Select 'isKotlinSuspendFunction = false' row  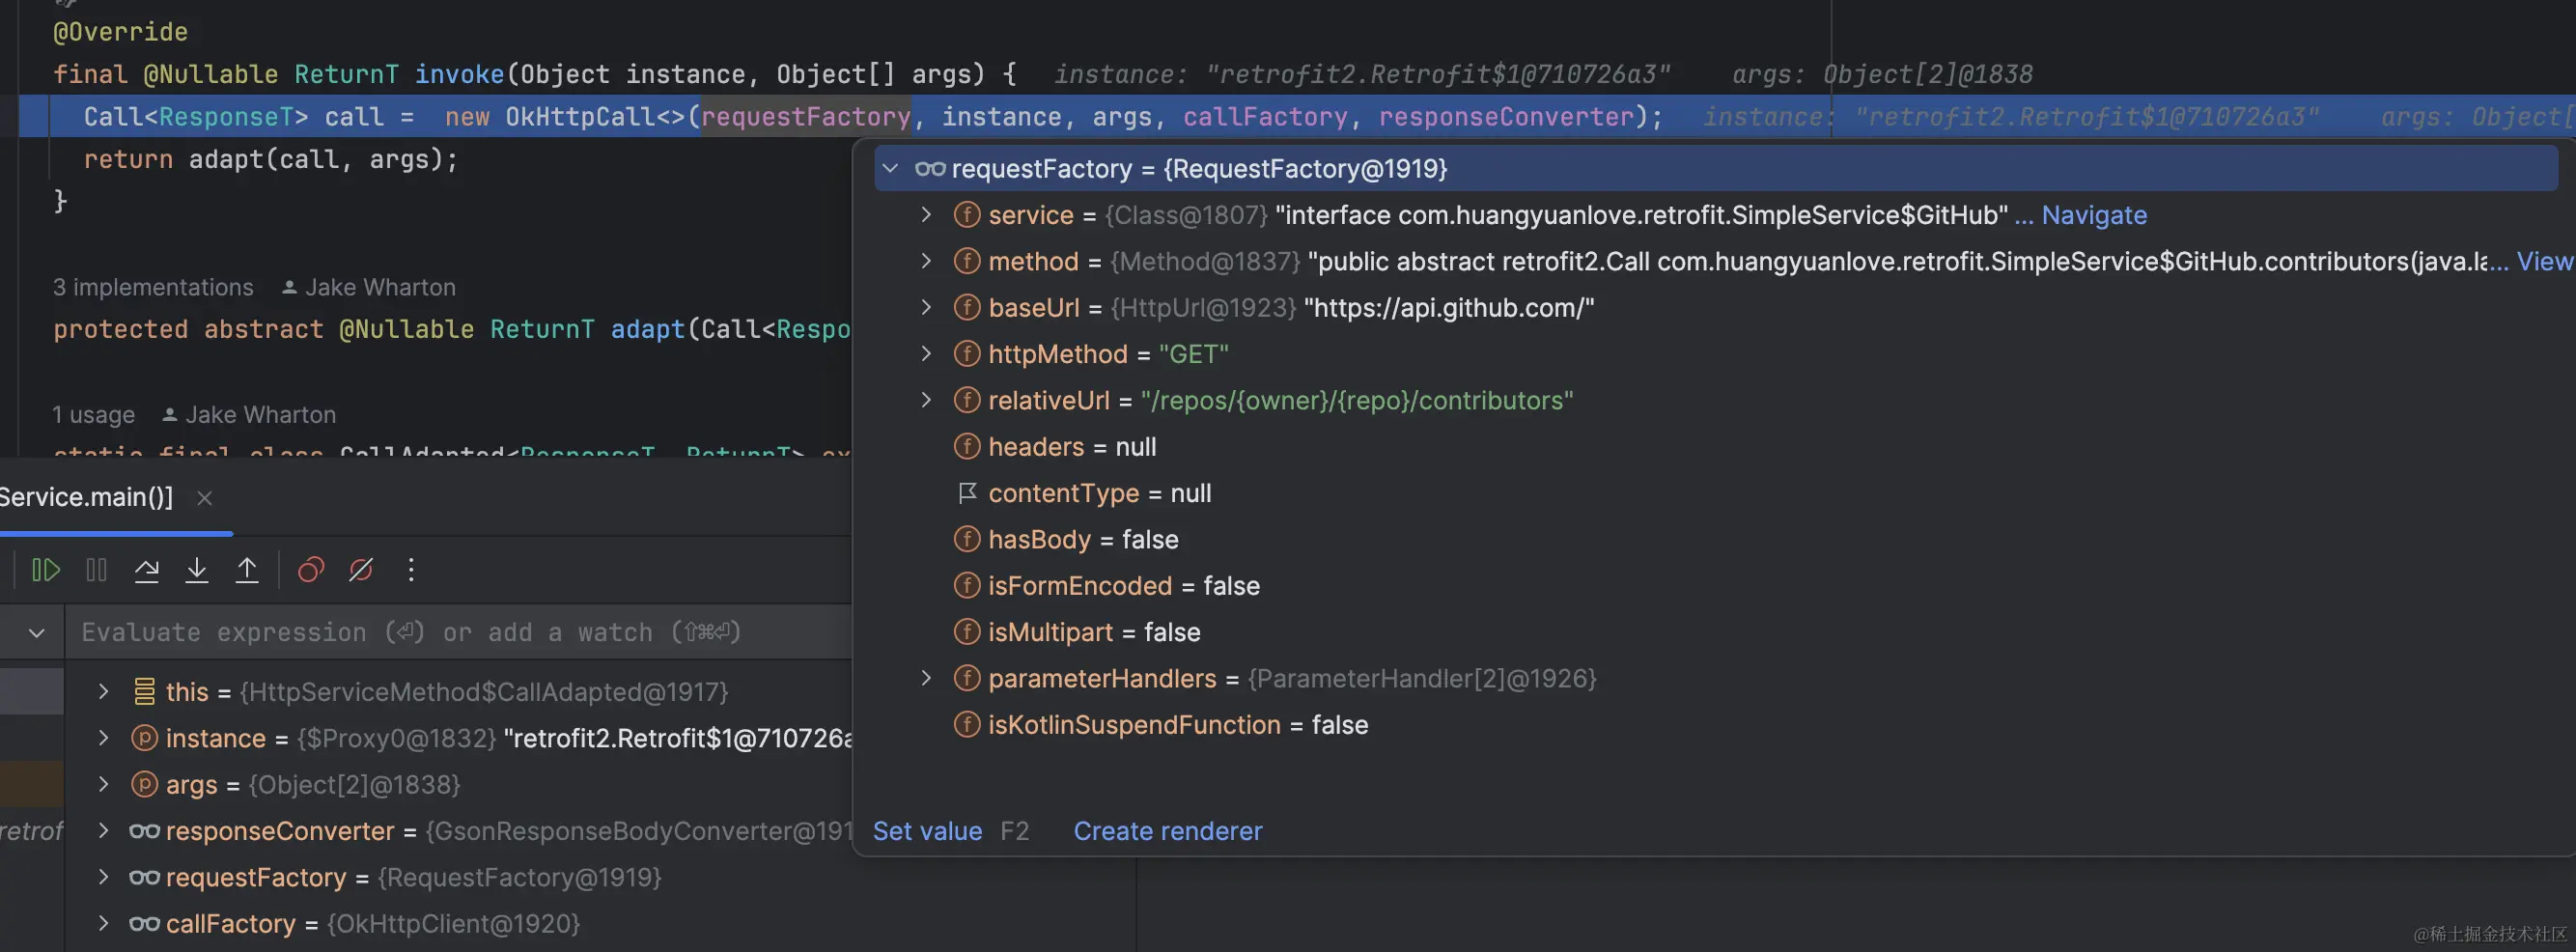click(x=1714, y=724)
